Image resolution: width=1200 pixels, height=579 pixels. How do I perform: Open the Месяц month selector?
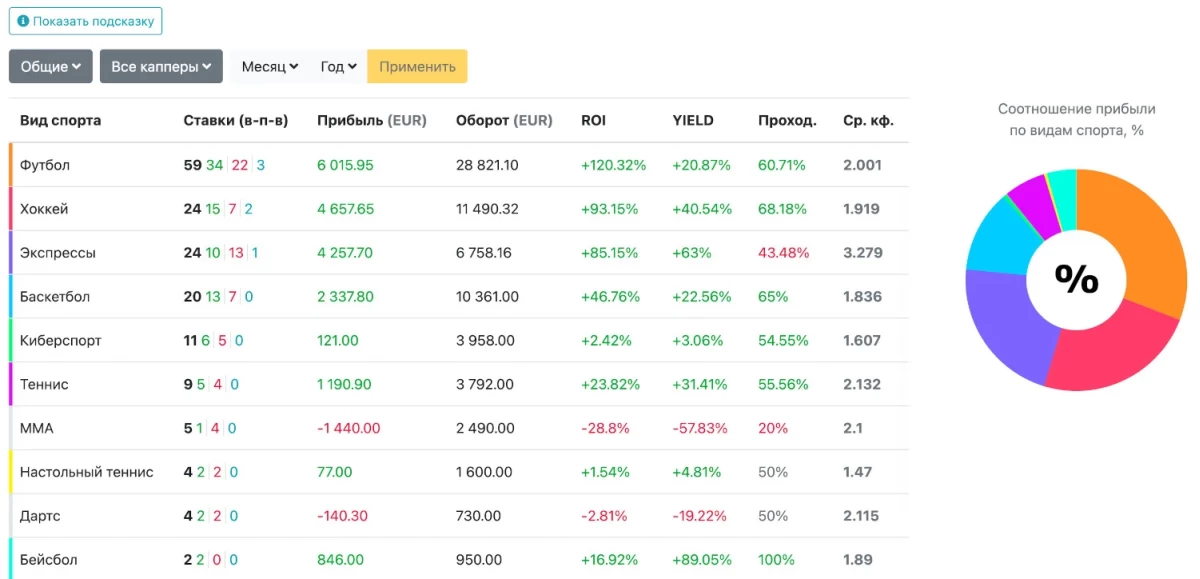[x=270, y=67]
